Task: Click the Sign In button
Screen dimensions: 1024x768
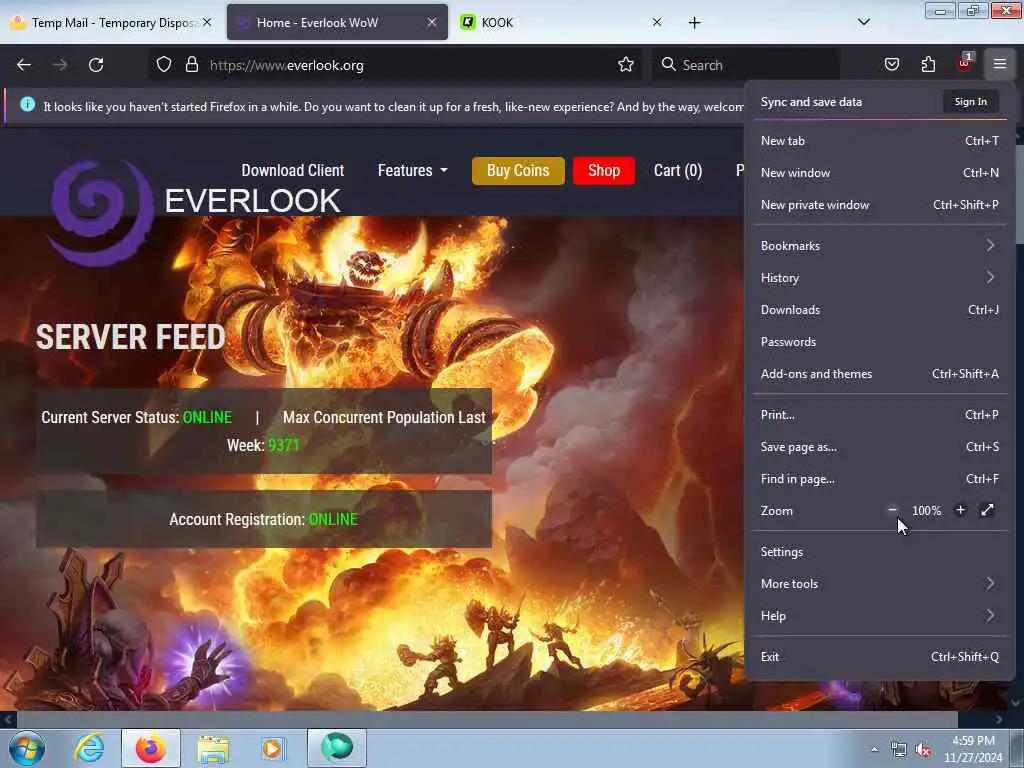Action: click(970, 102)
